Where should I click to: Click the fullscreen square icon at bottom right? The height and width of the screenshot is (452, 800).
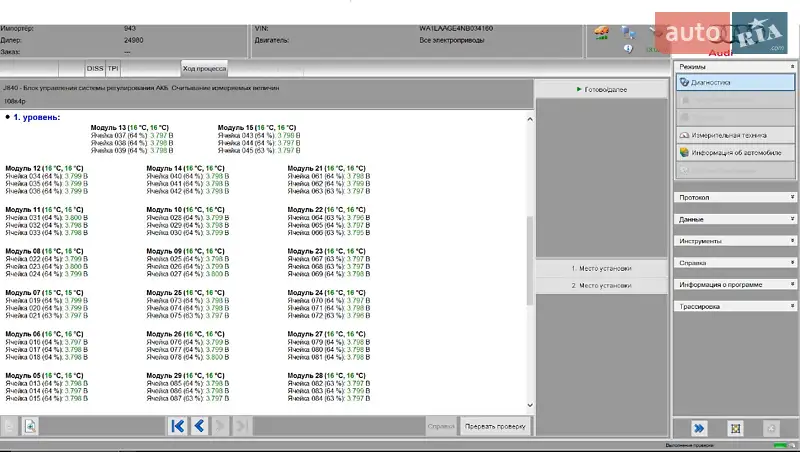tap(735, 428)
